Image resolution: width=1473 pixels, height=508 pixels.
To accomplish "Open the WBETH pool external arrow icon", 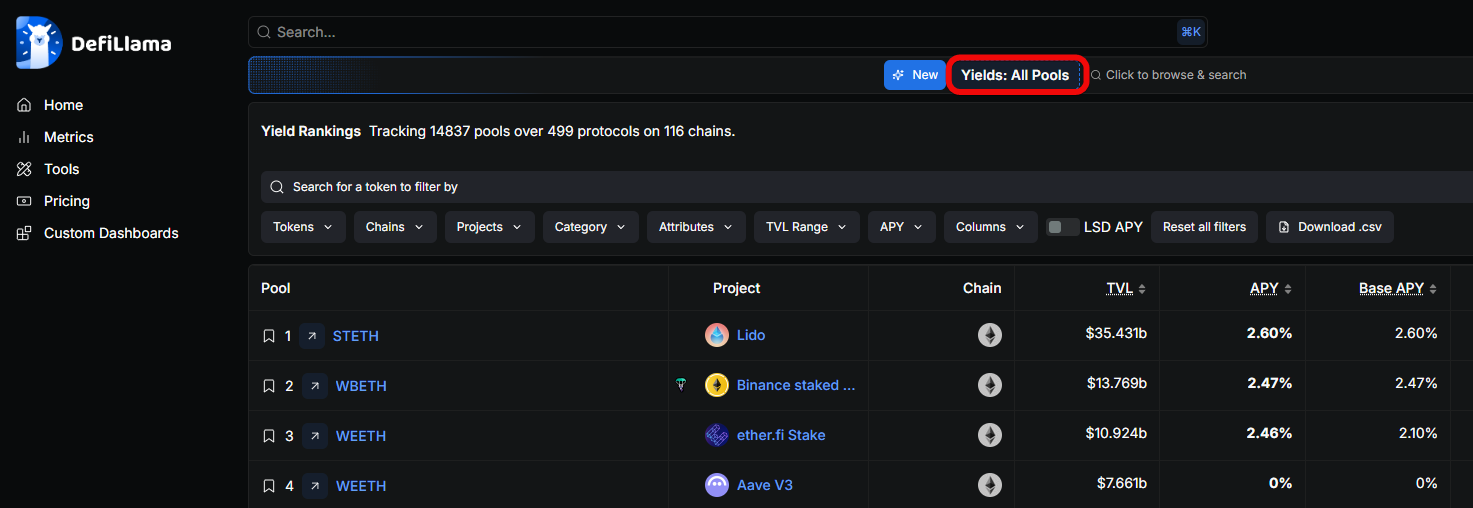I will (x=314, y=386).
